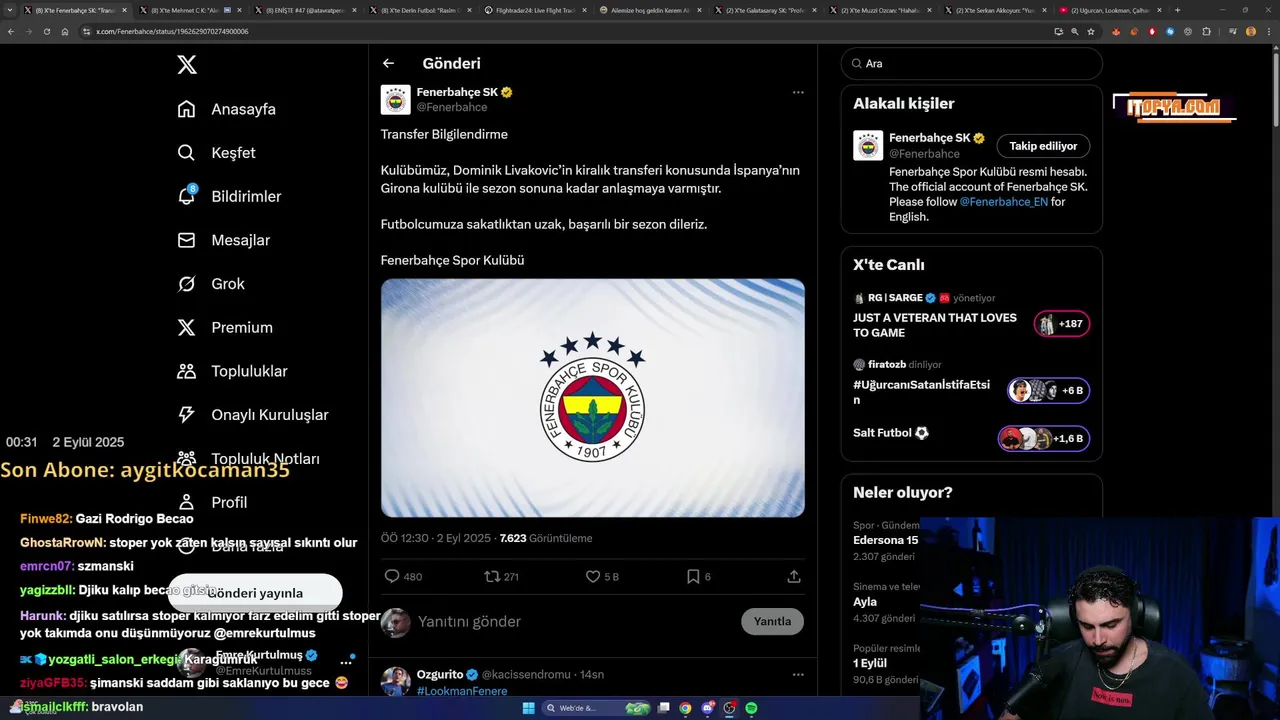
Task: Open Topluluklar communities
Action: click(232, 371)
